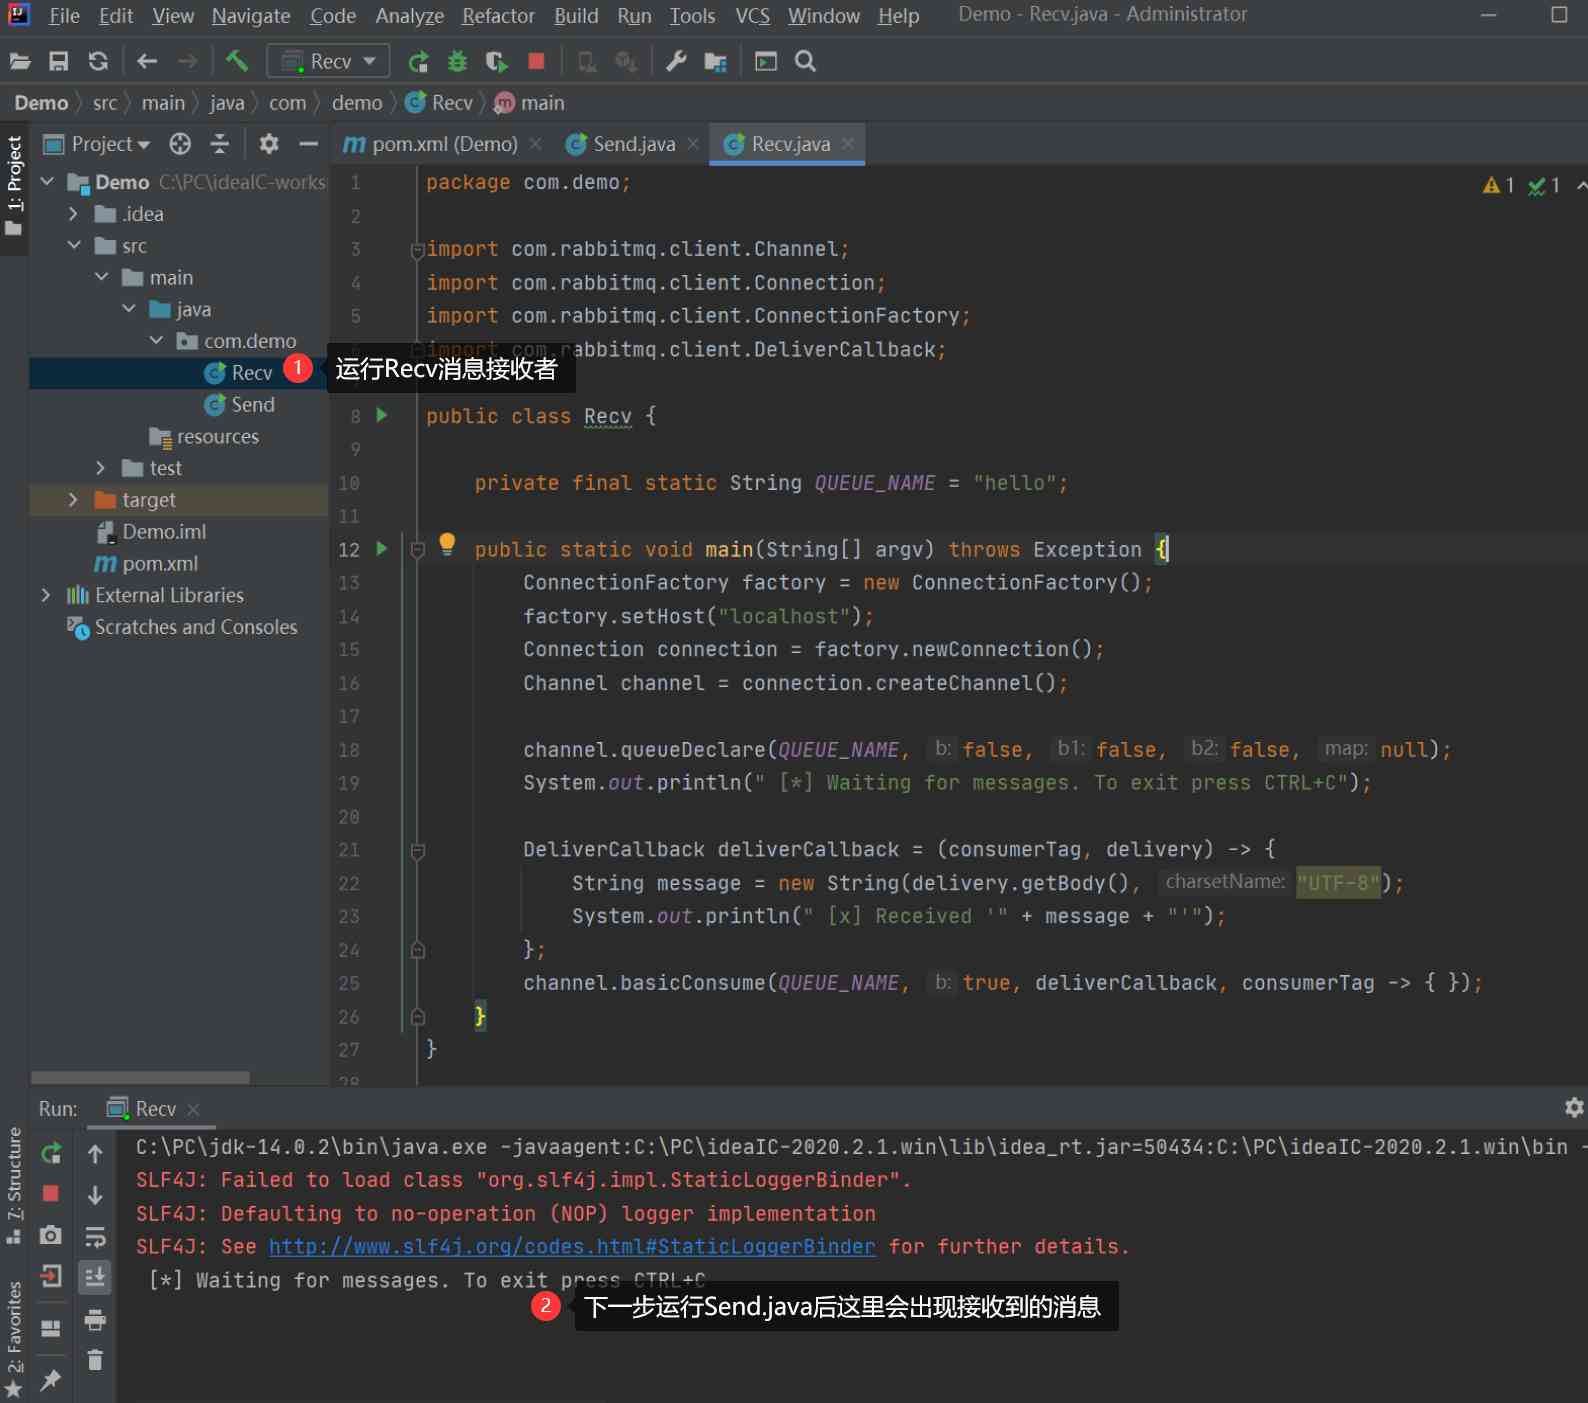Click the Search Everywhere magnifier icon
The height and width of the screenshot is (1403, 1588).
coord(805,62)
